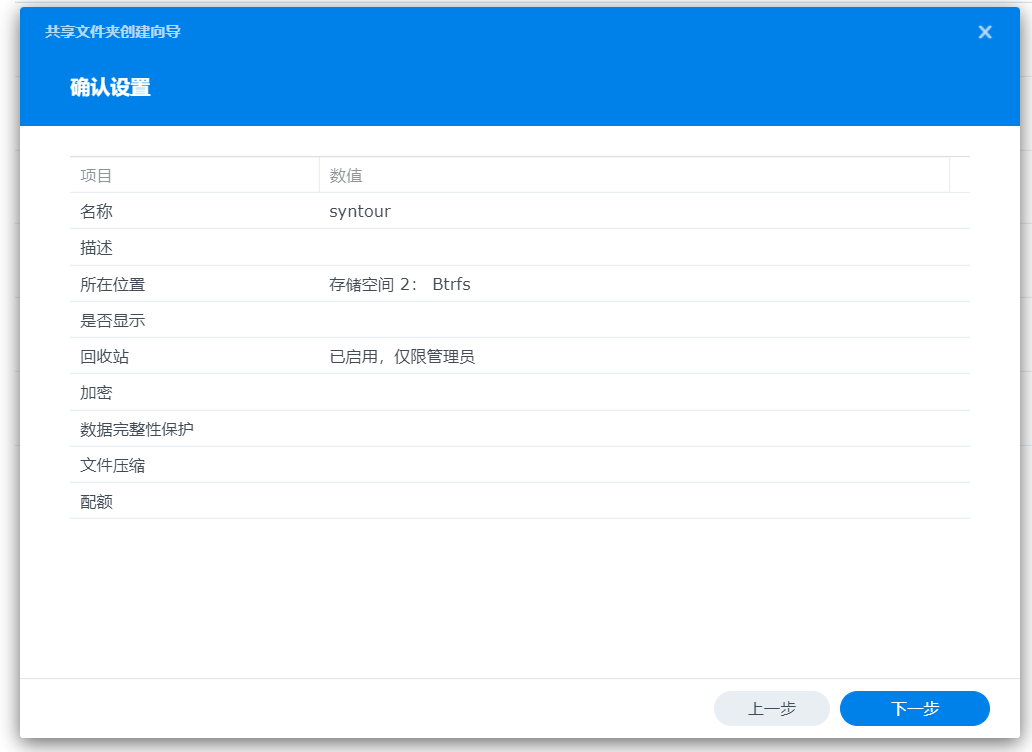The image size is (1032, 752).
Task: Select the 配额 row label
Action: 96,502
